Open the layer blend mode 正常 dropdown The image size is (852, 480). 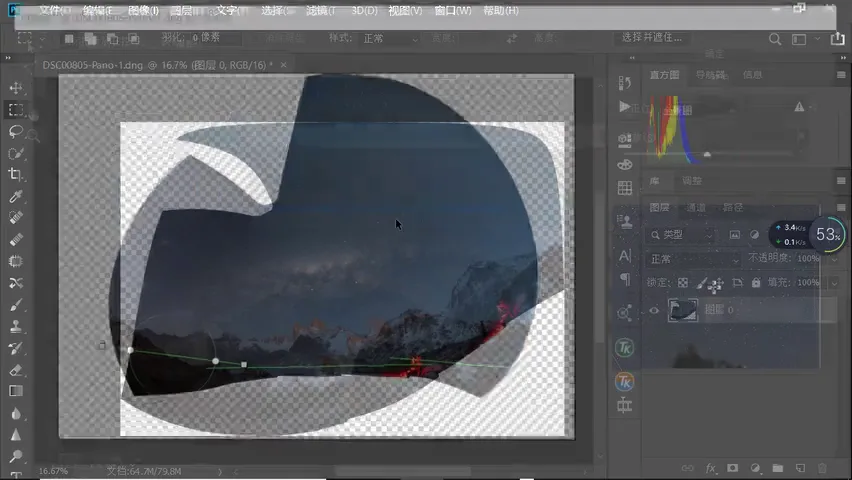[693, 259]
